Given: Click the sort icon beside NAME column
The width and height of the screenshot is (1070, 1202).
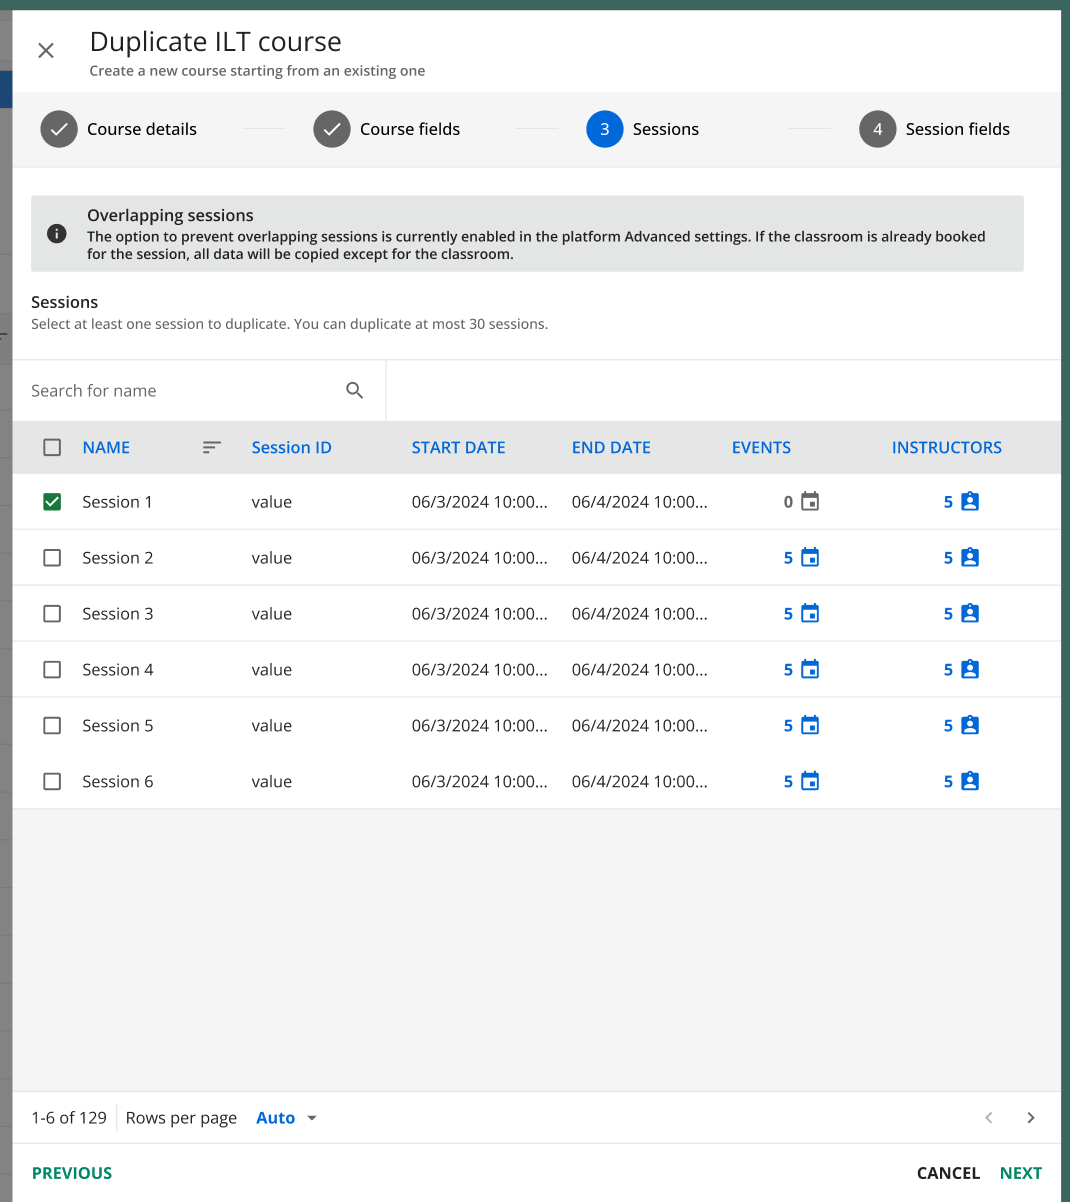Looking at the screenshot, I should tap(211, 448).
